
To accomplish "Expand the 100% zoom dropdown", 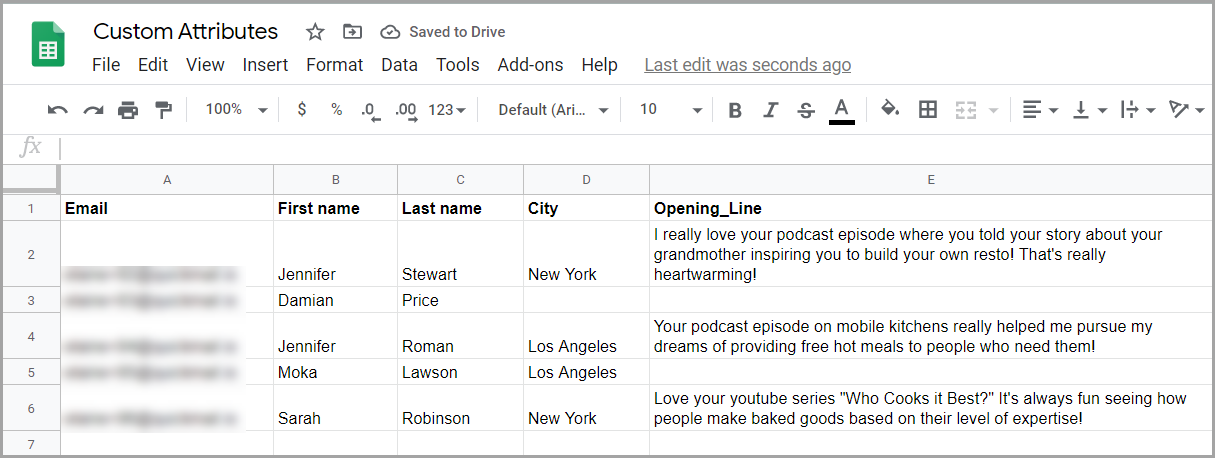I will pyautogui.click(x=236, y=109).
